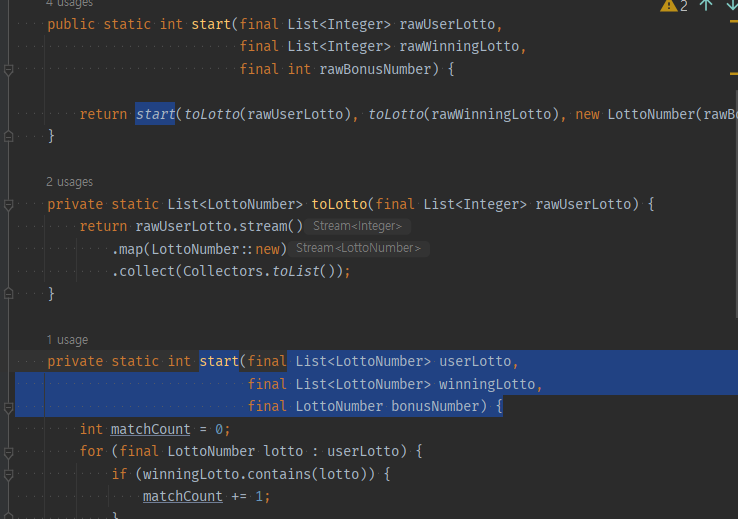Click start method name in private static declaration
Image resolution: width=738 pixels, height=519 pixels.
point(219,361)
